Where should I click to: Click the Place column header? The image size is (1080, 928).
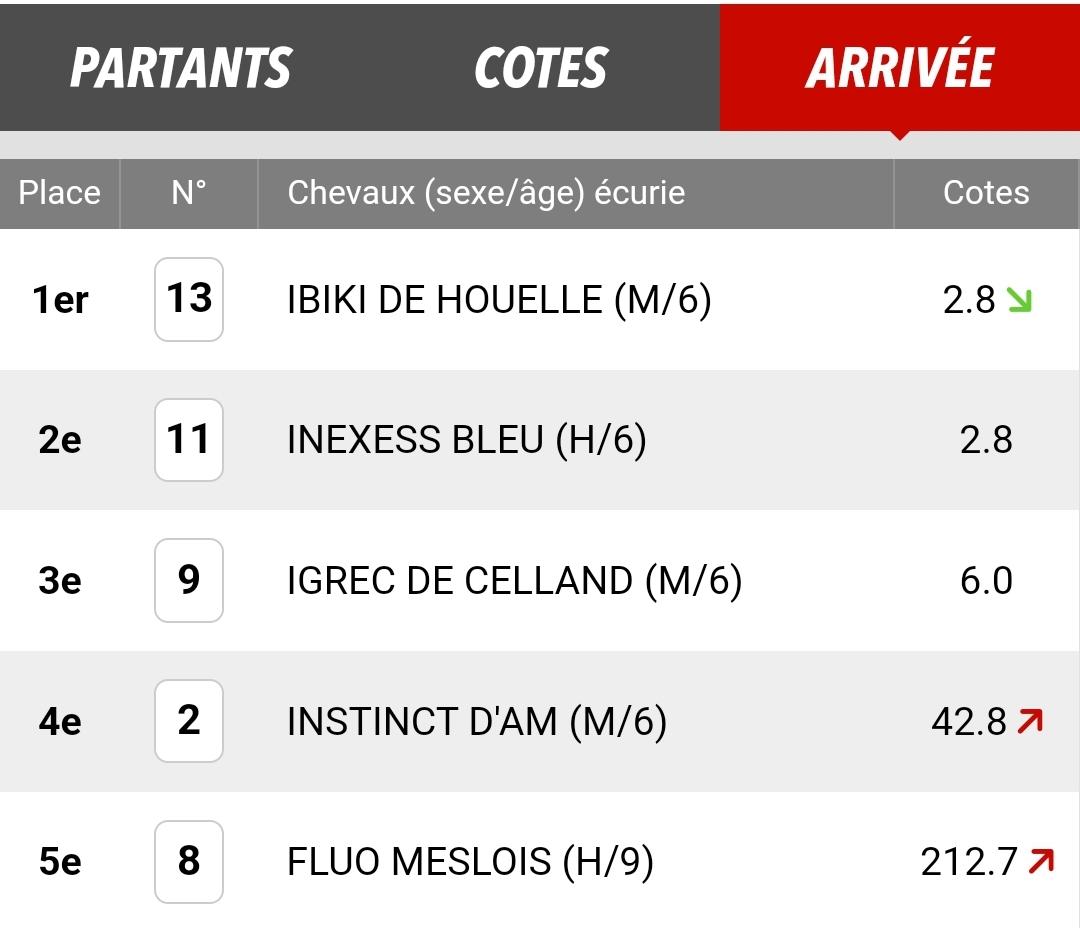[59, 193]
